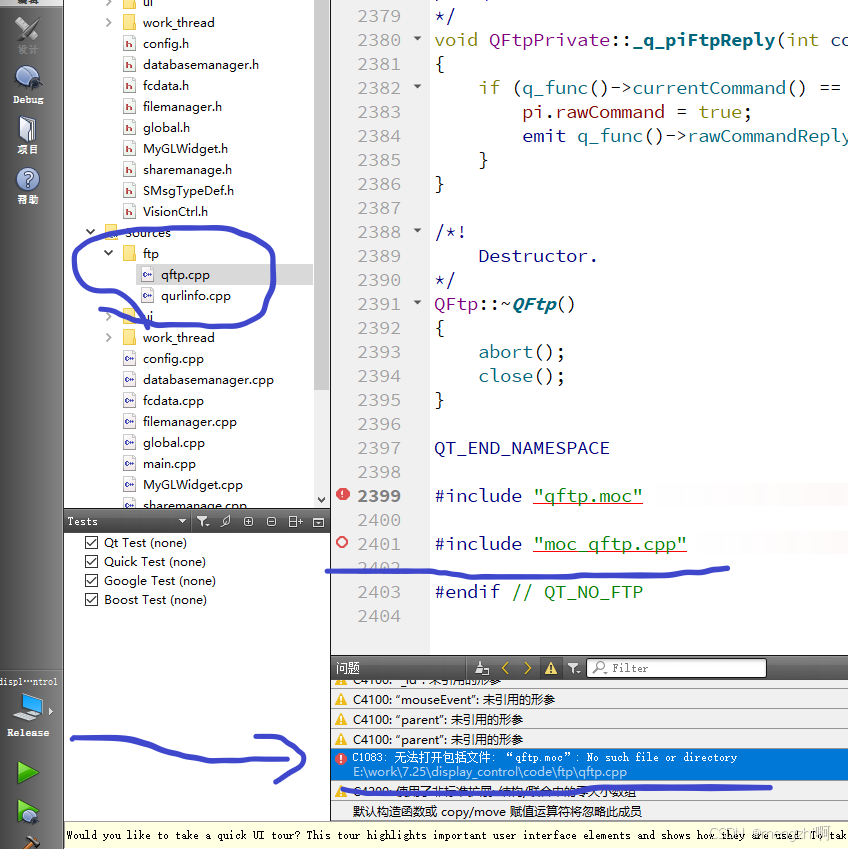Screen dimensions: 848x849
Task: Open the 项目 (Projects) mode
Action: pyautogui.click(x=28, y=128)
